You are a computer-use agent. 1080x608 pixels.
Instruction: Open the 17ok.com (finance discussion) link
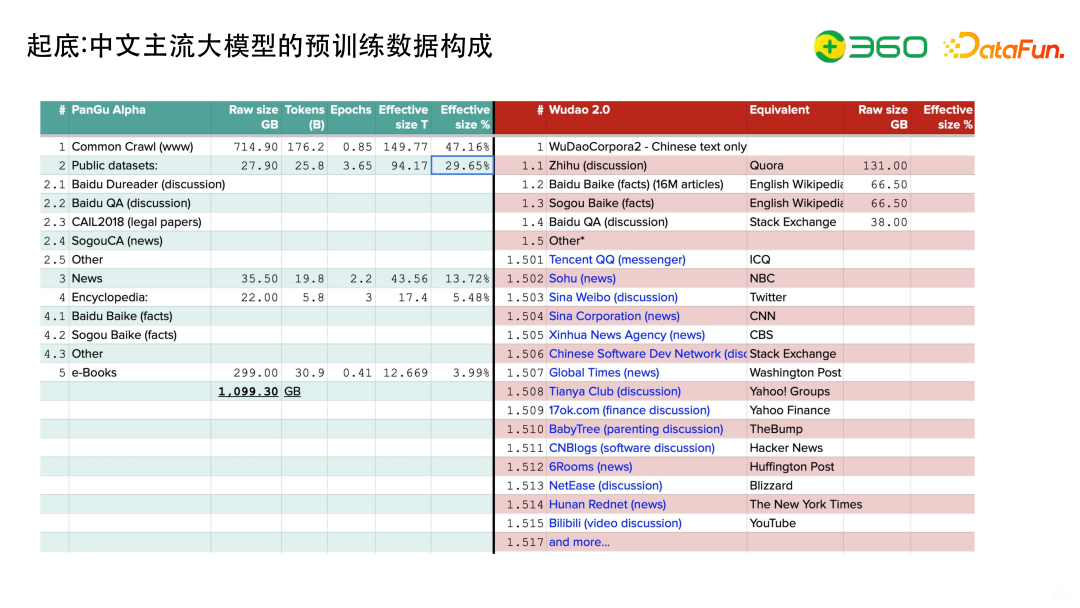[x=629, y=410]
